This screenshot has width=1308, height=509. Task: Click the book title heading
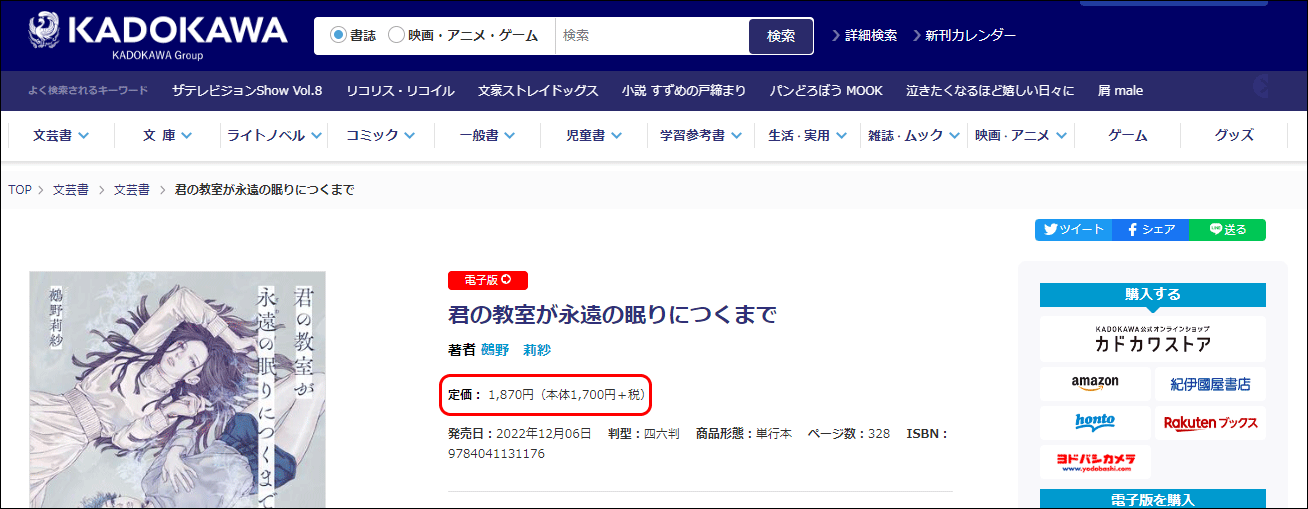tap(613, 314)
